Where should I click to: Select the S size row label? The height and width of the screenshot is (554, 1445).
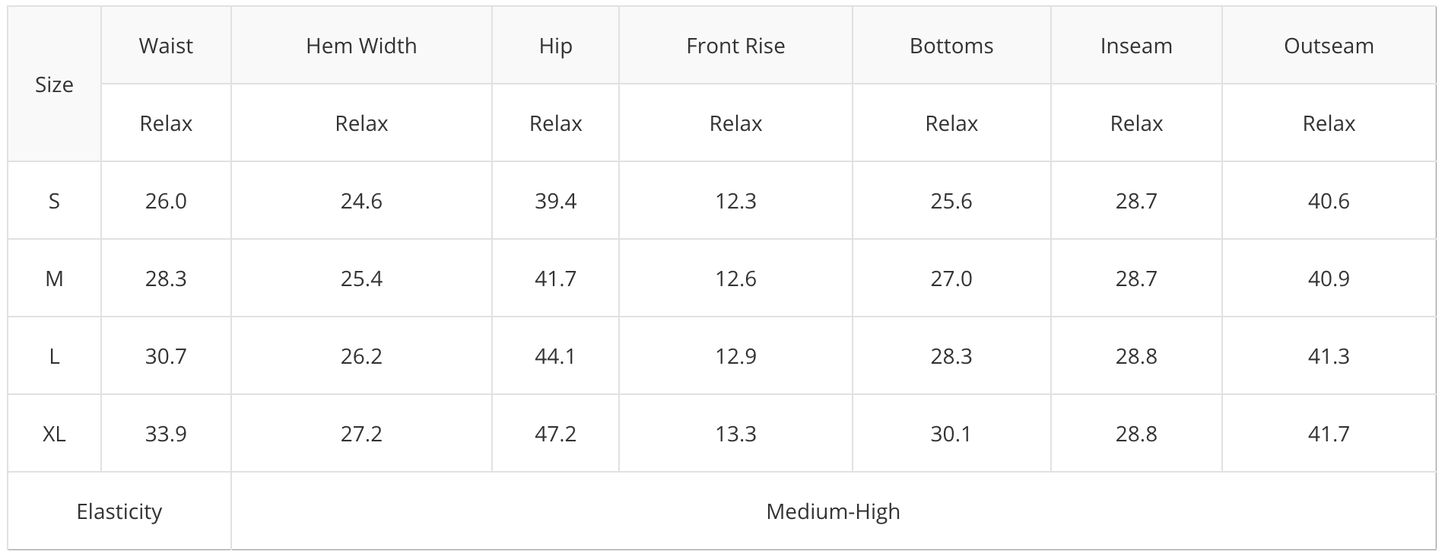point(54,201)
